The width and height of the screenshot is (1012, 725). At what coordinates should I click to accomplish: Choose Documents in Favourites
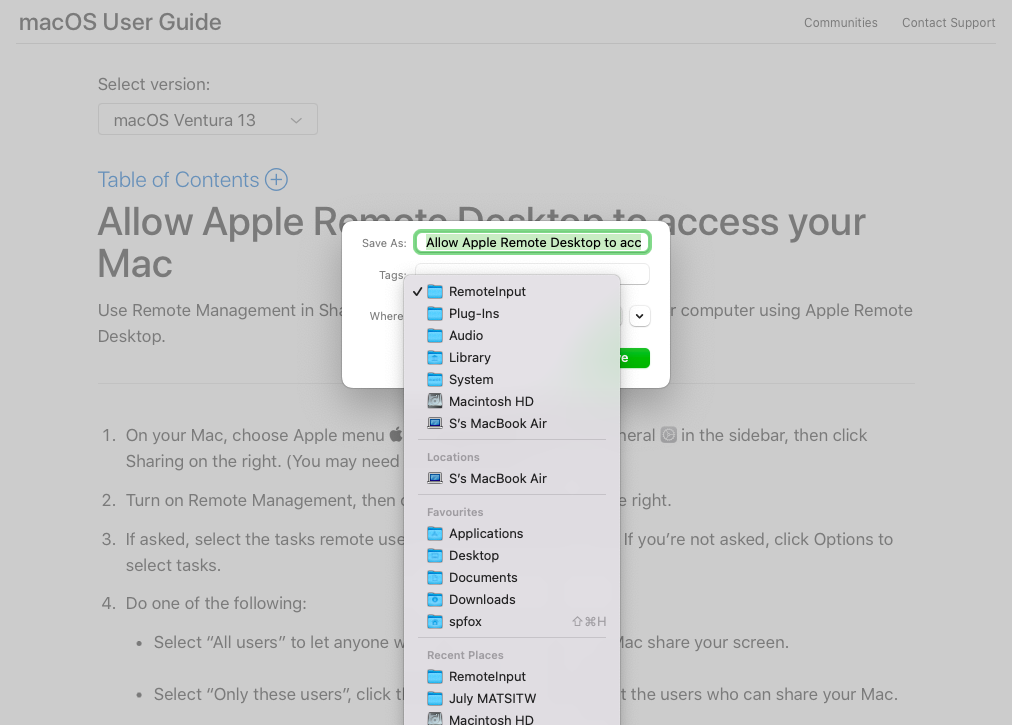click(512, 578)
